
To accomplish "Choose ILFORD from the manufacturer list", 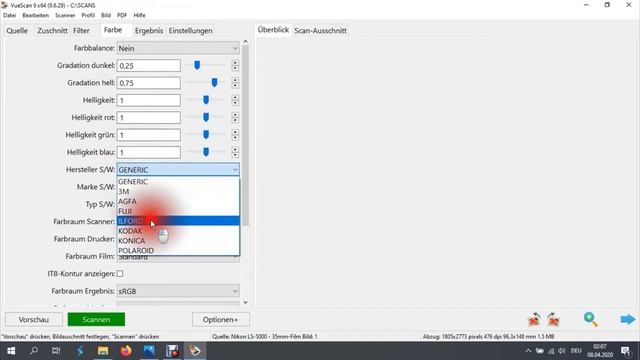I will point(178,221).
